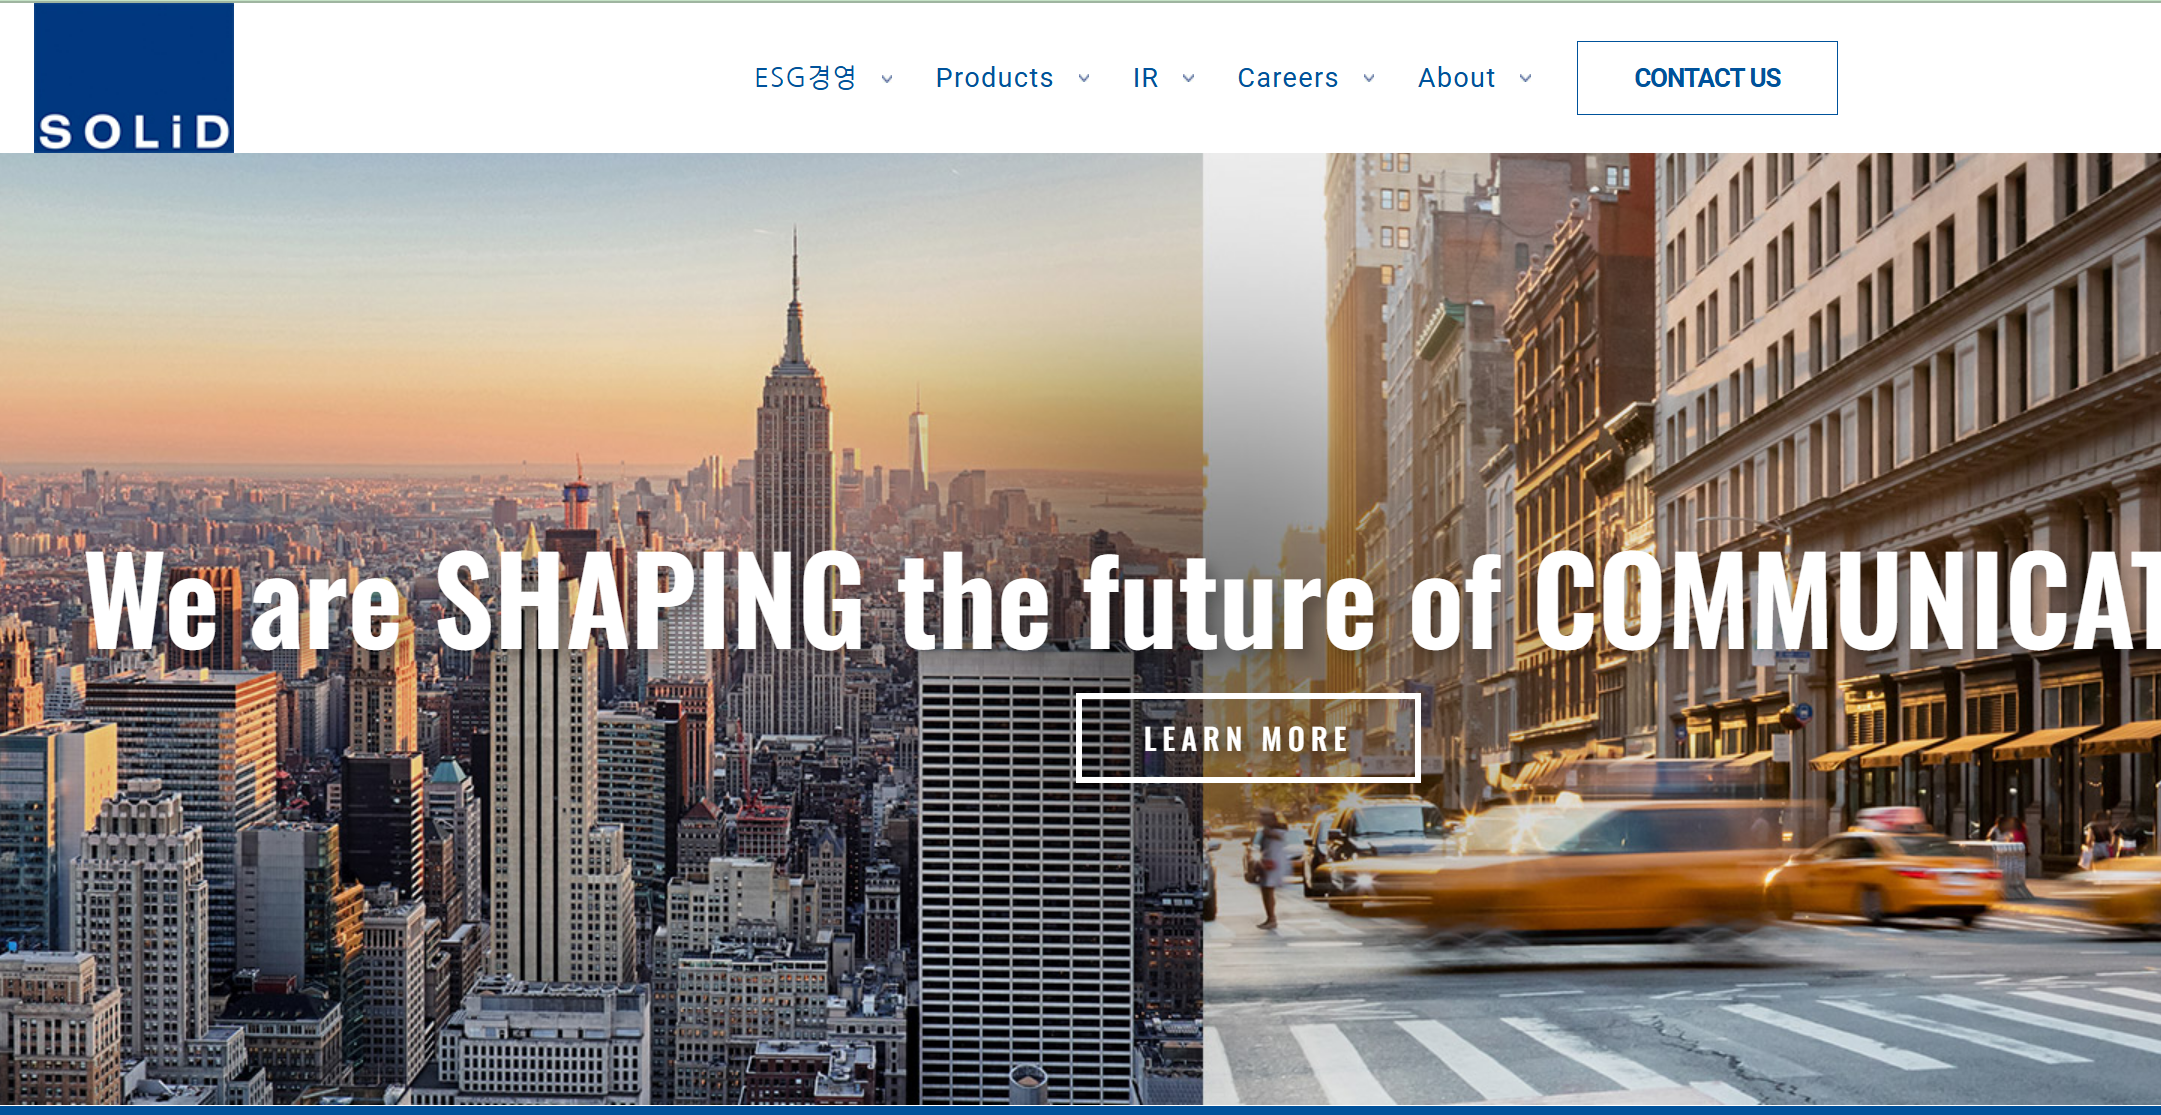Go to the IR menu label
Image resolution: width=2161 pixels, height=1115 pixels.
point(1146,78)
